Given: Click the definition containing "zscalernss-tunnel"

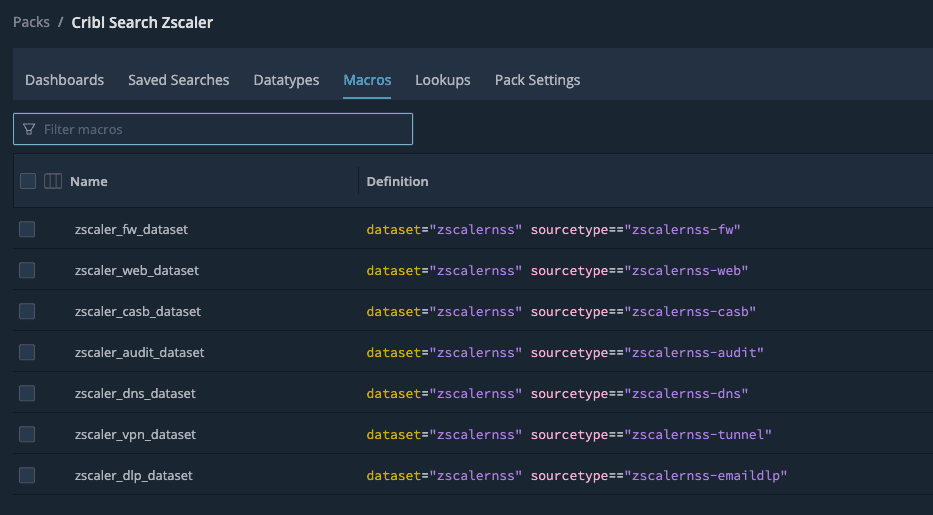Looking at the screenshot, I should tap(569, 435).
